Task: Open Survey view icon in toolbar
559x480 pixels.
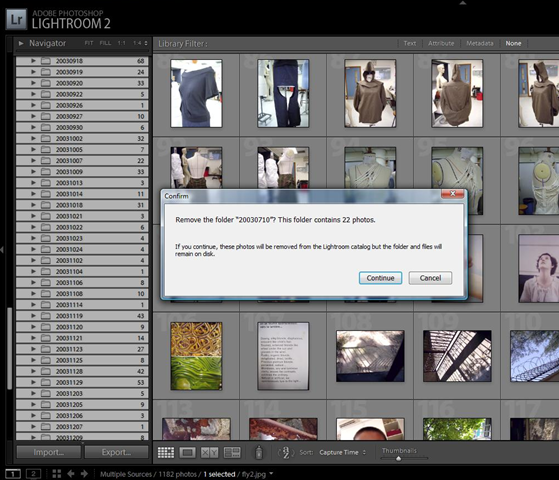Action: [232, 453]
